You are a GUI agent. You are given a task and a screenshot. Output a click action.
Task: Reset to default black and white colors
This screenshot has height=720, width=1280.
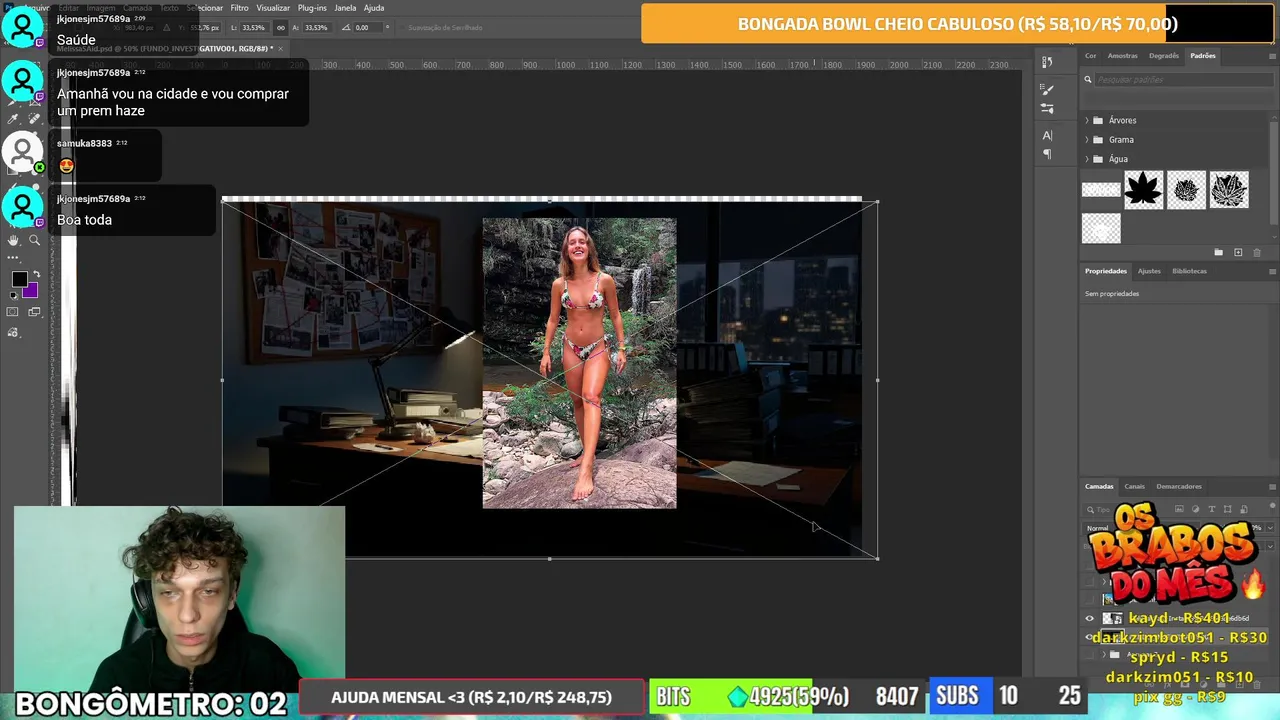coord(13,295)
